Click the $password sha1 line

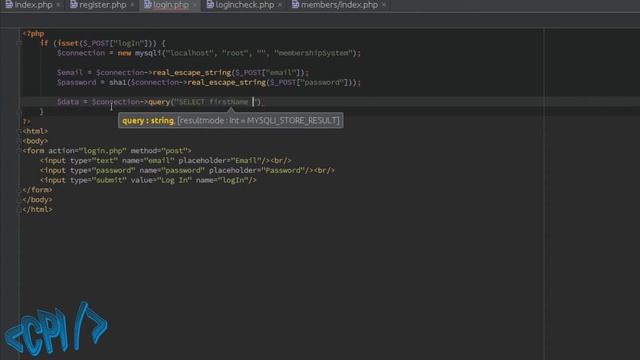[x=209, y=82]
